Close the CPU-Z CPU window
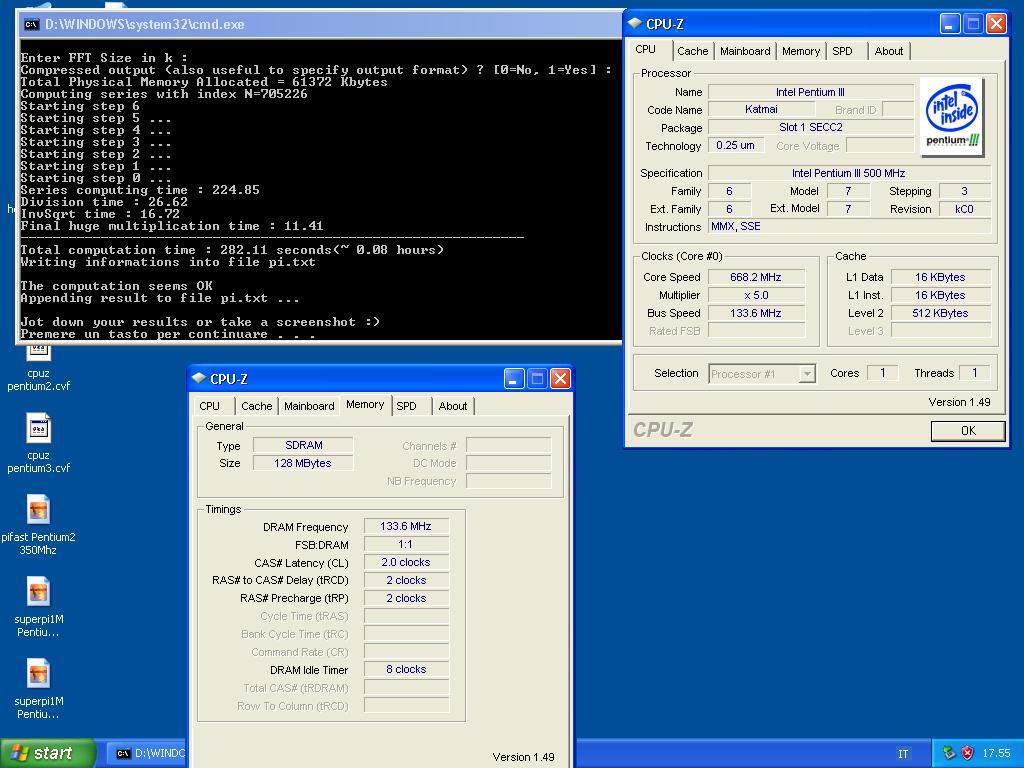This screenshot has height=768, width=1024. pyautogui.click(x=997, y=24)
